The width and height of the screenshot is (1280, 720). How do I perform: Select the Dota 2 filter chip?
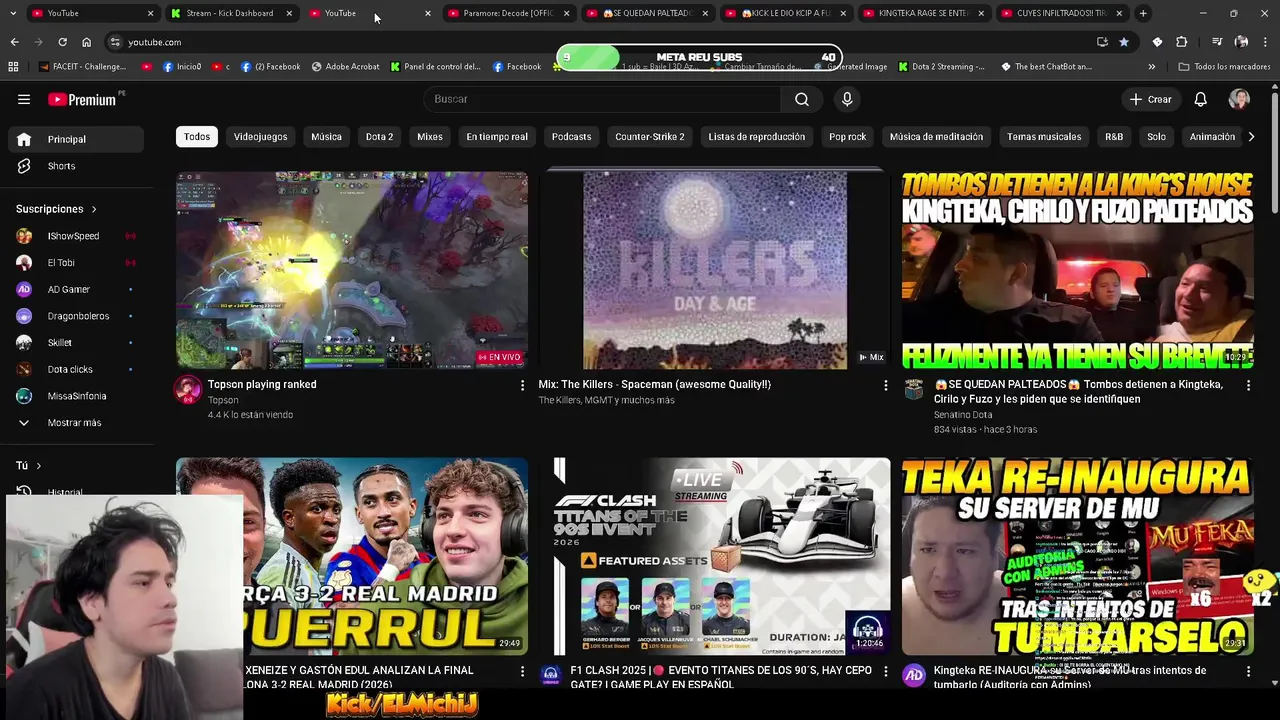point(379,137)
